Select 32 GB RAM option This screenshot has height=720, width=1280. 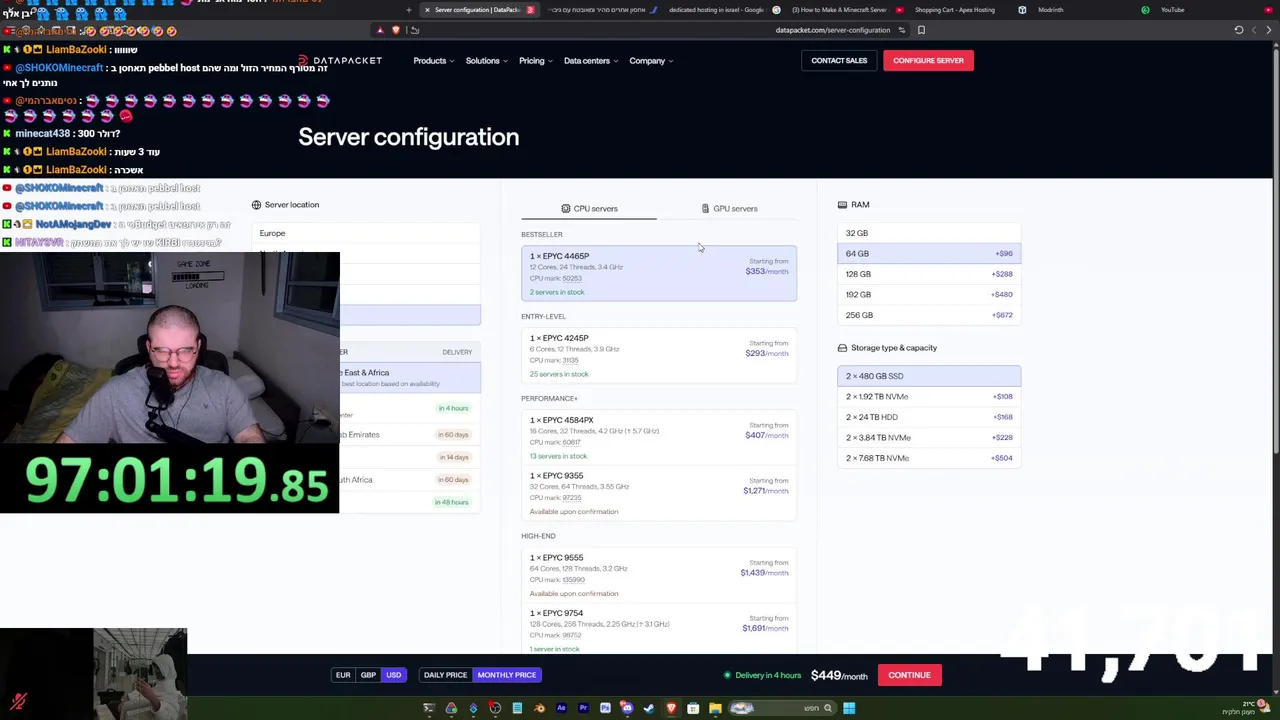click(929, 233)
